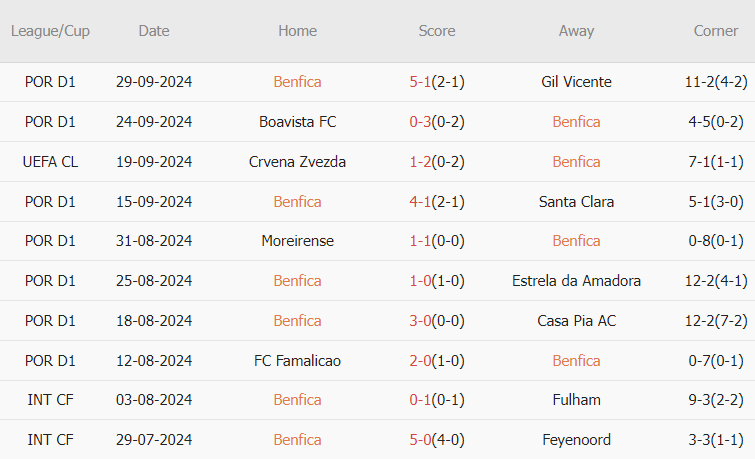Open FC Famalicao team link
This screenshot has width=755, height=459.
tap(297, 361)
